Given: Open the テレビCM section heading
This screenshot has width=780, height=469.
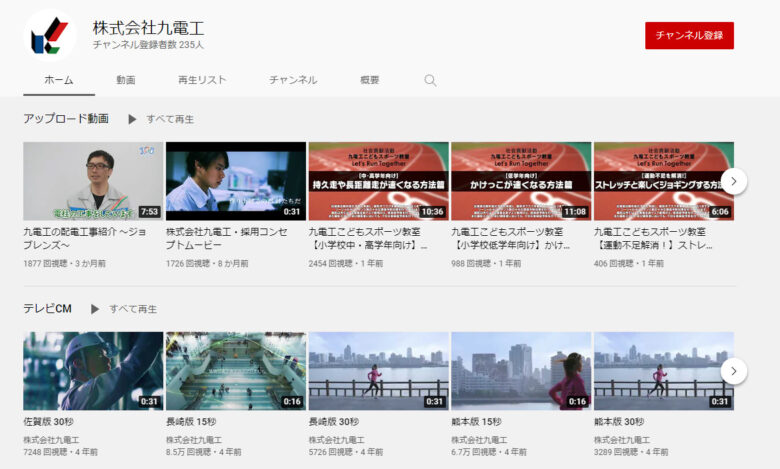Looking at the screenshot, I should click(x=47, y=308).
